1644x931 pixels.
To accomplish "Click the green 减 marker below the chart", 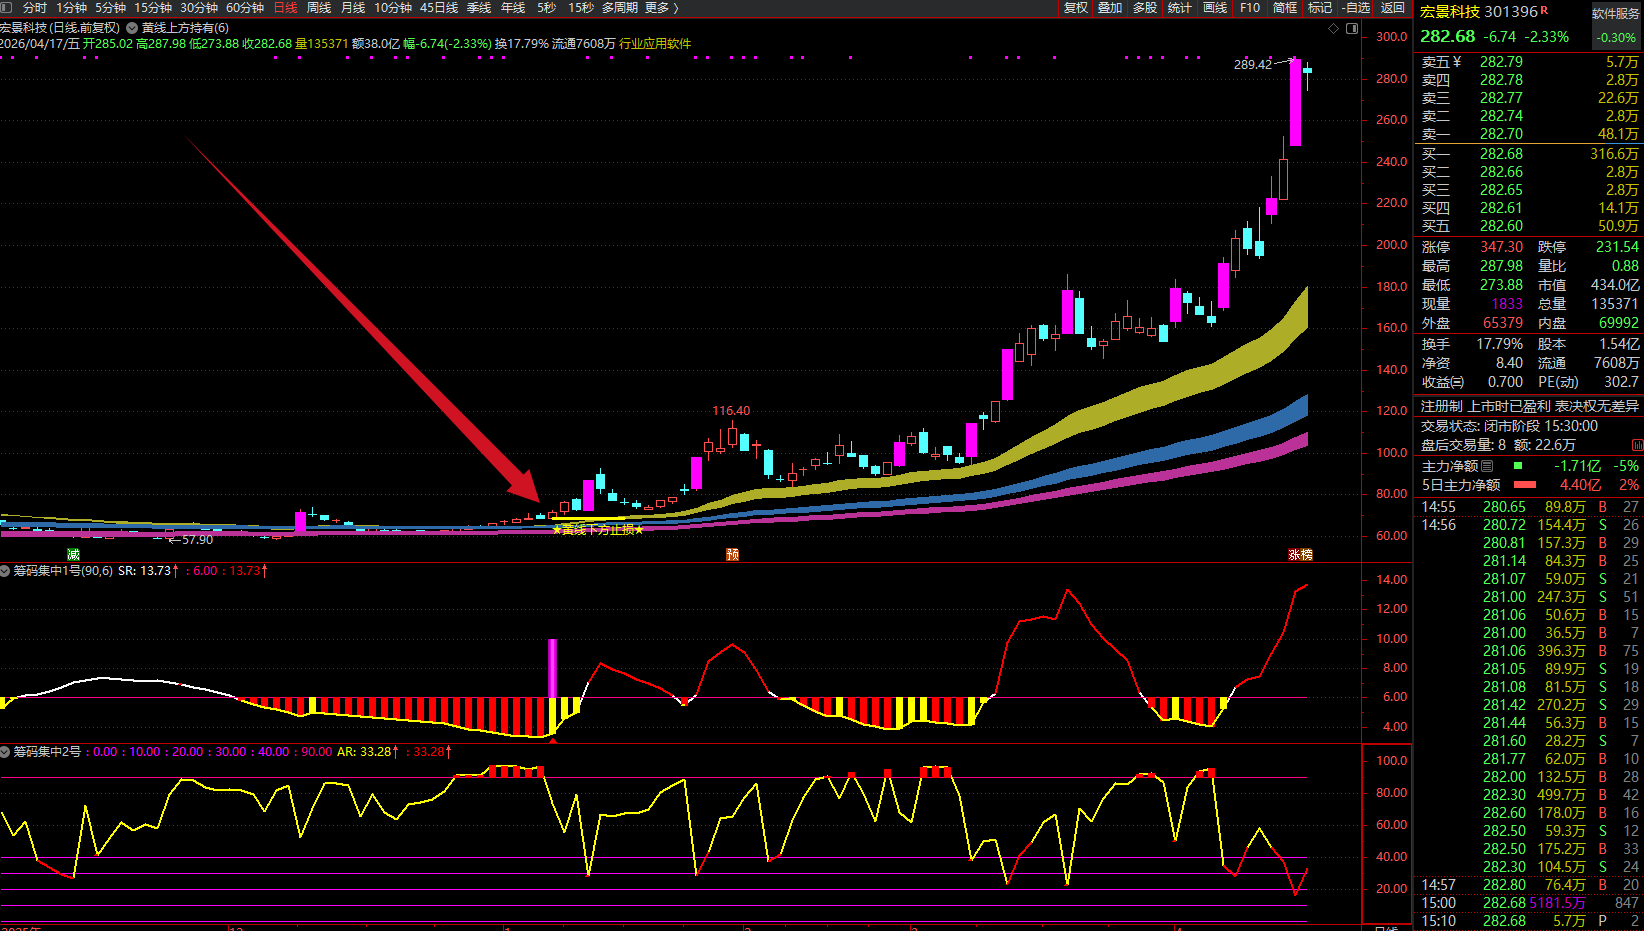I will (73, 554).
